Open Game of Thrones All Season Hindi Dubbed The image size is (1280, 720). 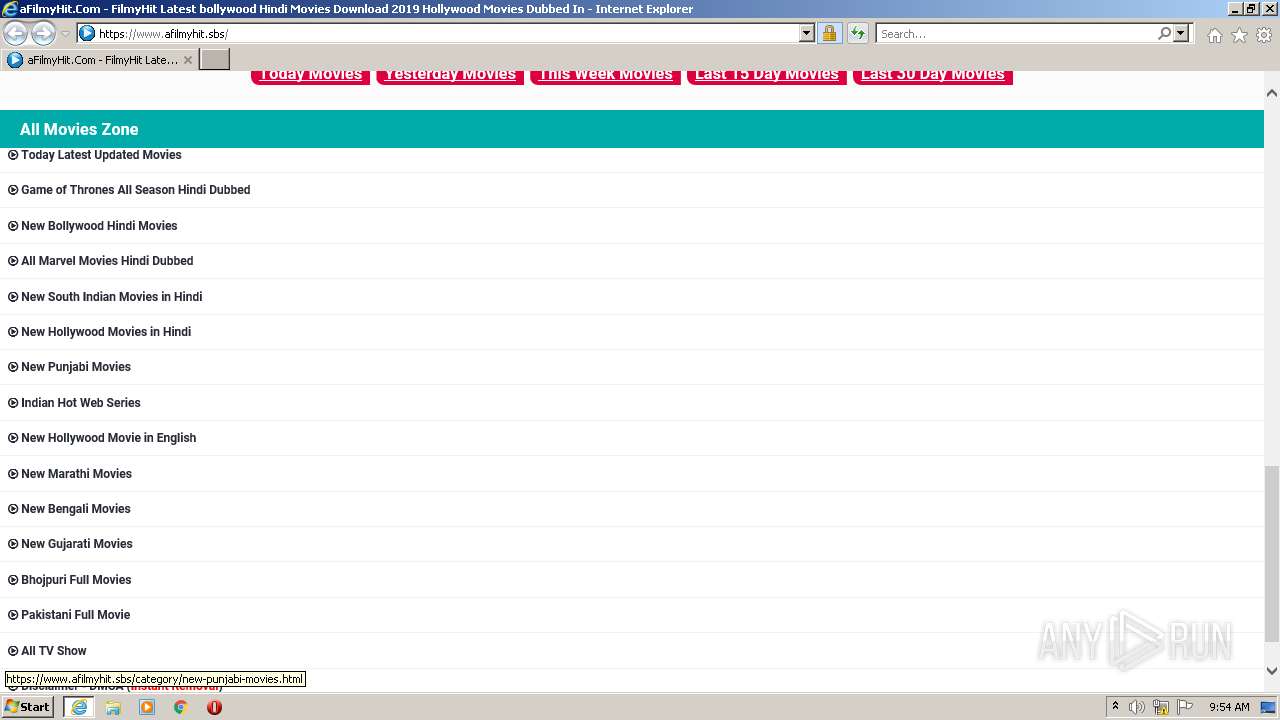click(x=136, y=190)
